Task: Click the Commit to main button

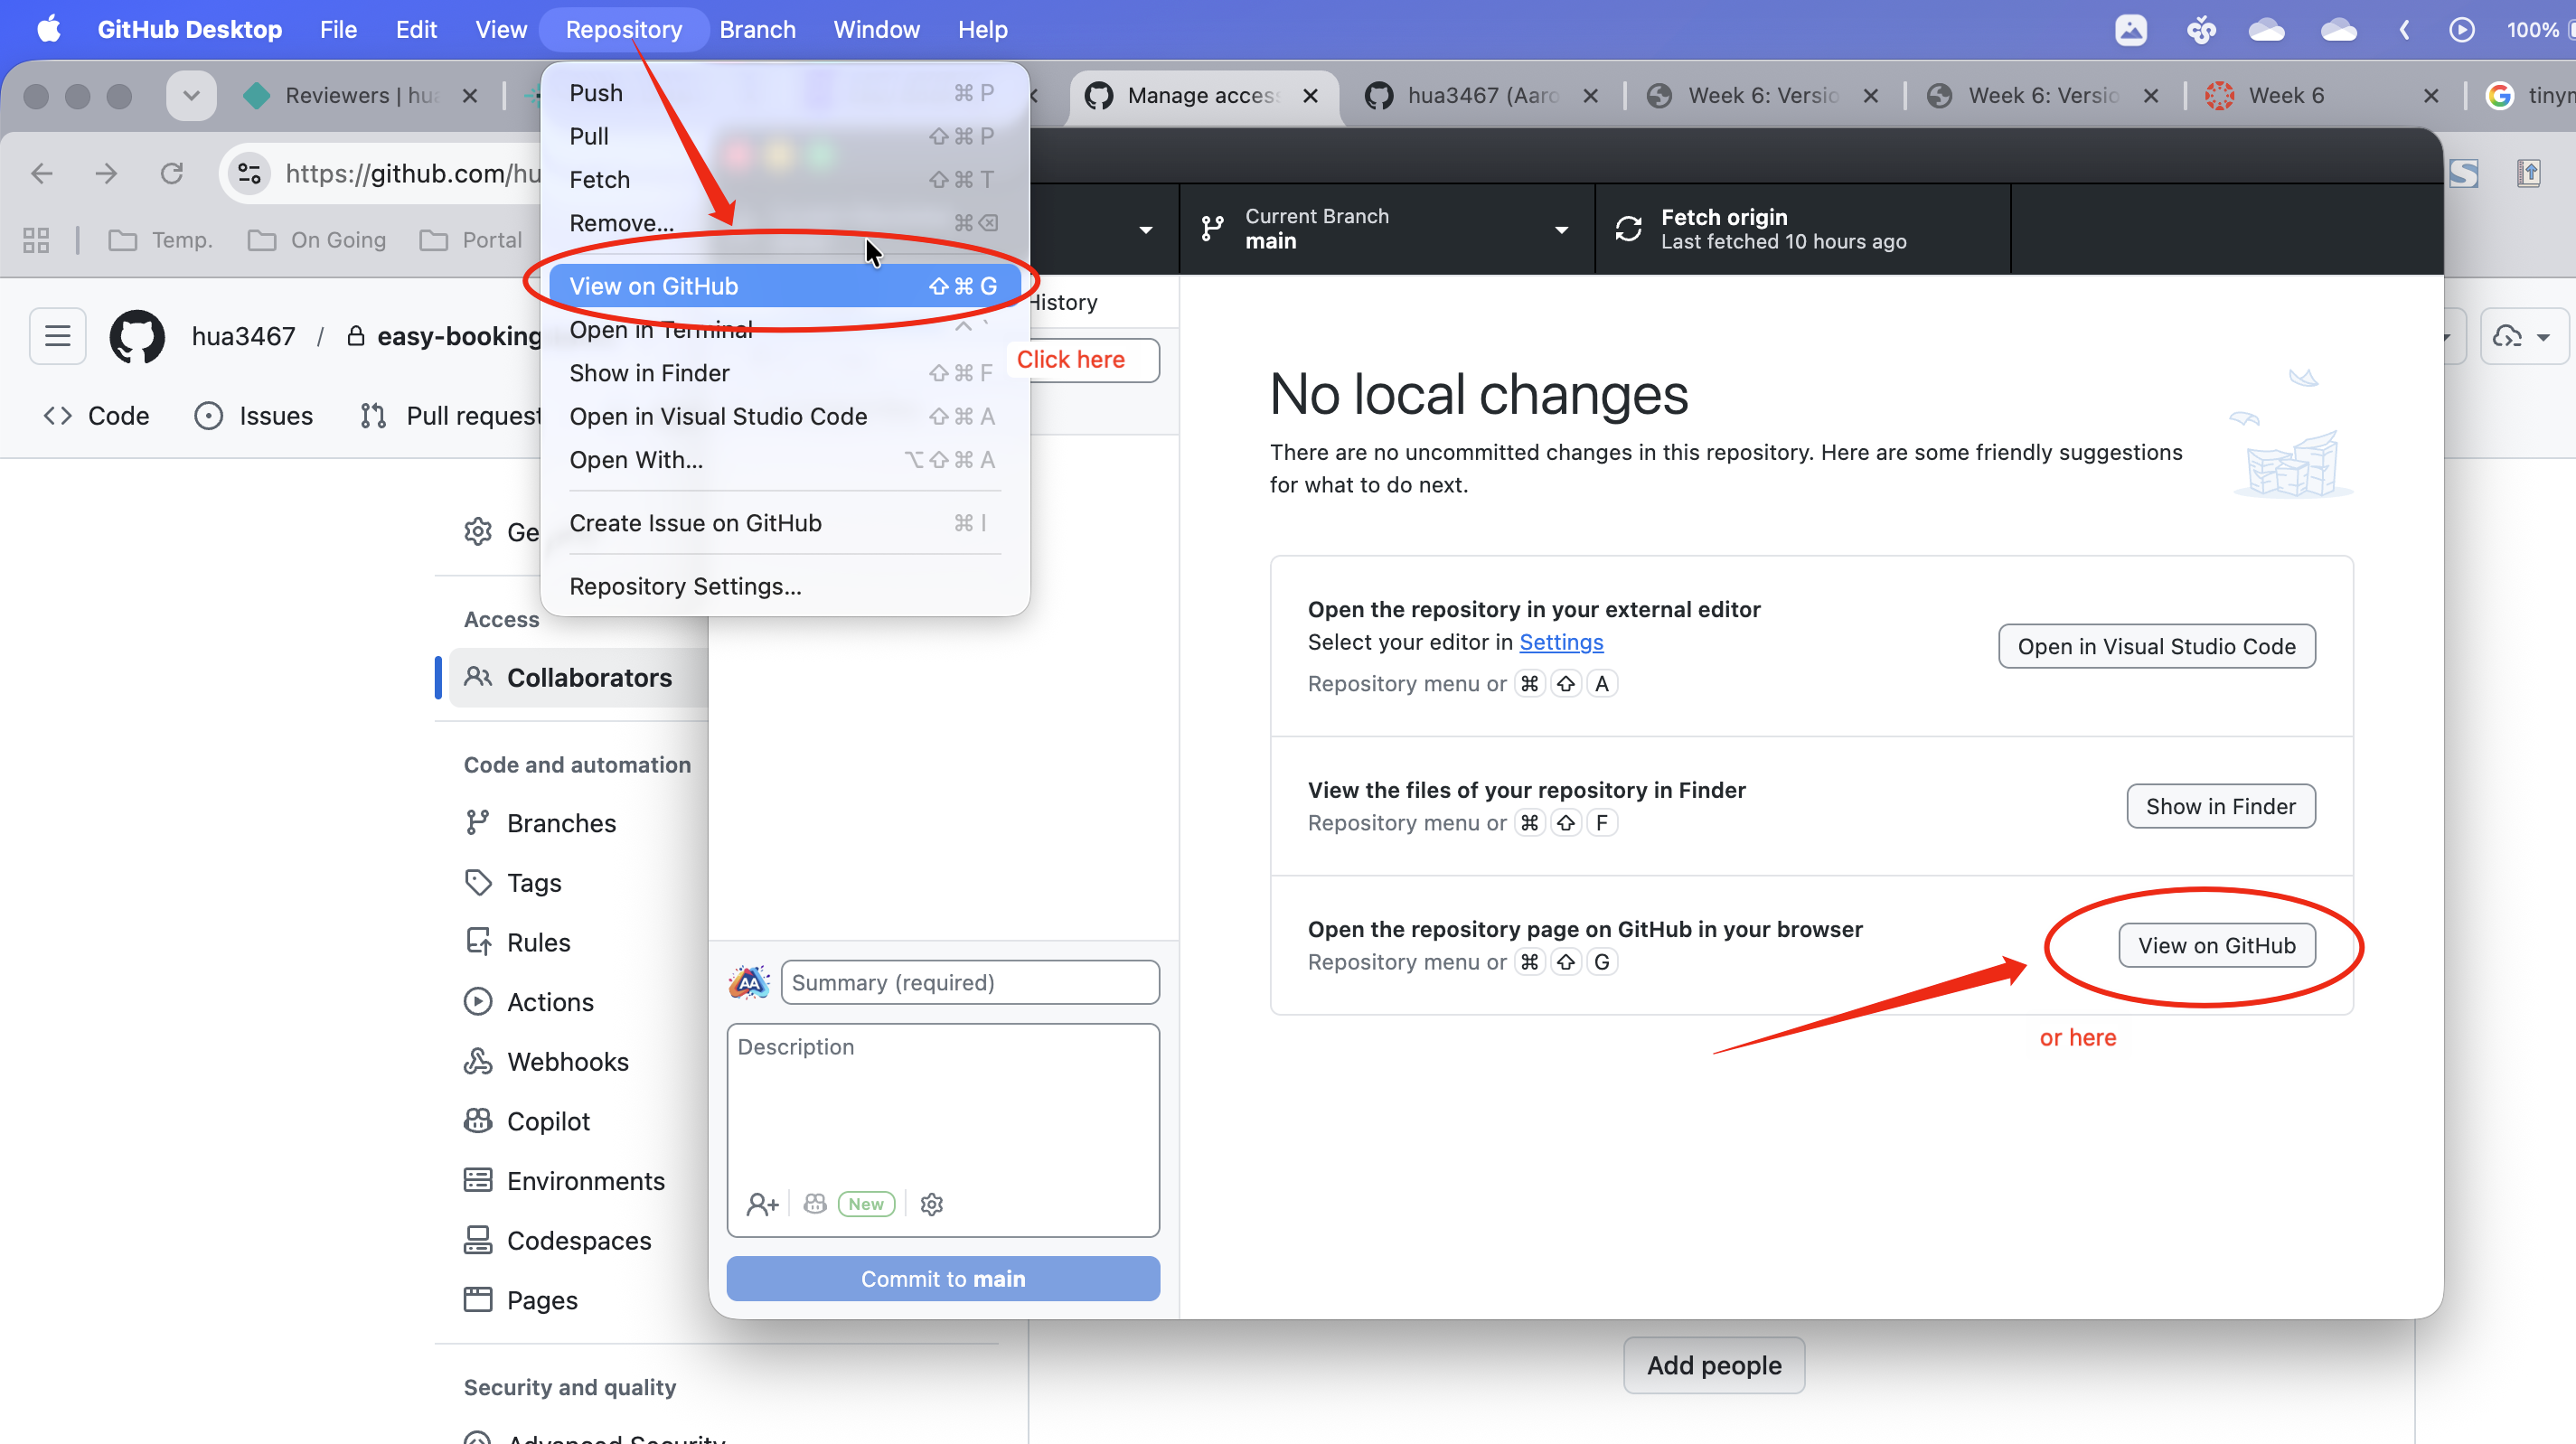Action: [943, 1278]
